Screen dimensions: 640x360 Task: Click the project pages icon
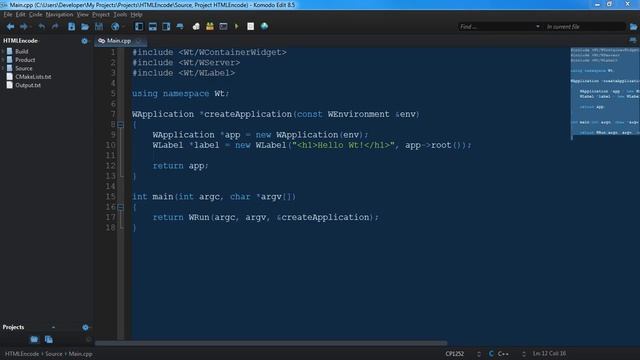tap(49, 340)
